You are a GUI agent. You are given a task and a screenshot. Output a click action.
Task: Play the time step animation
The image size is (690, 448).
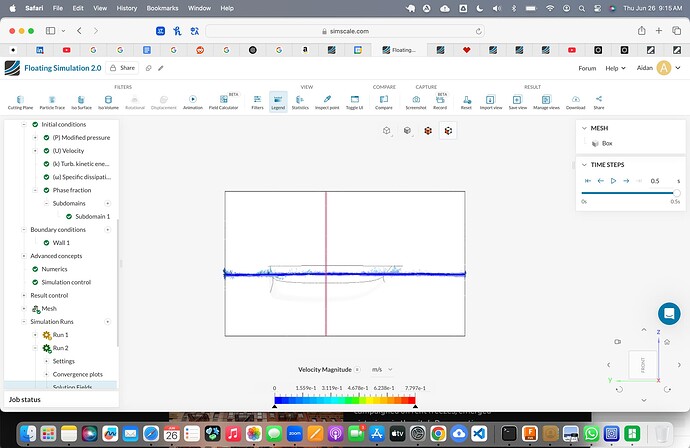pos(613,181)
